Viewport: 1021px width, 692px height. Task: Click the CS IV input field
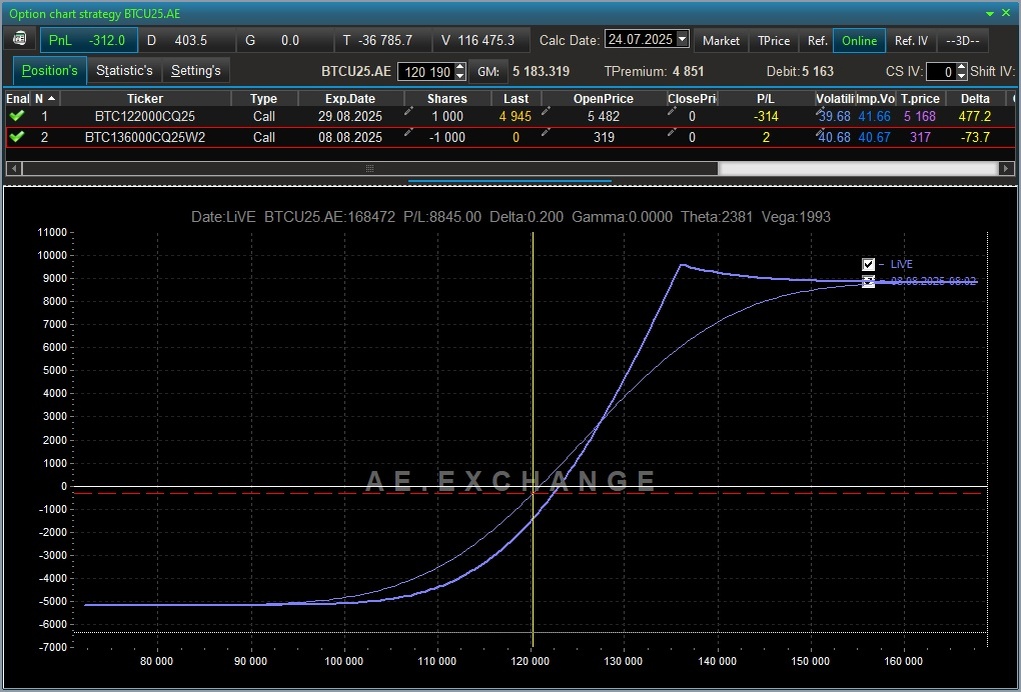click(941, 72)
